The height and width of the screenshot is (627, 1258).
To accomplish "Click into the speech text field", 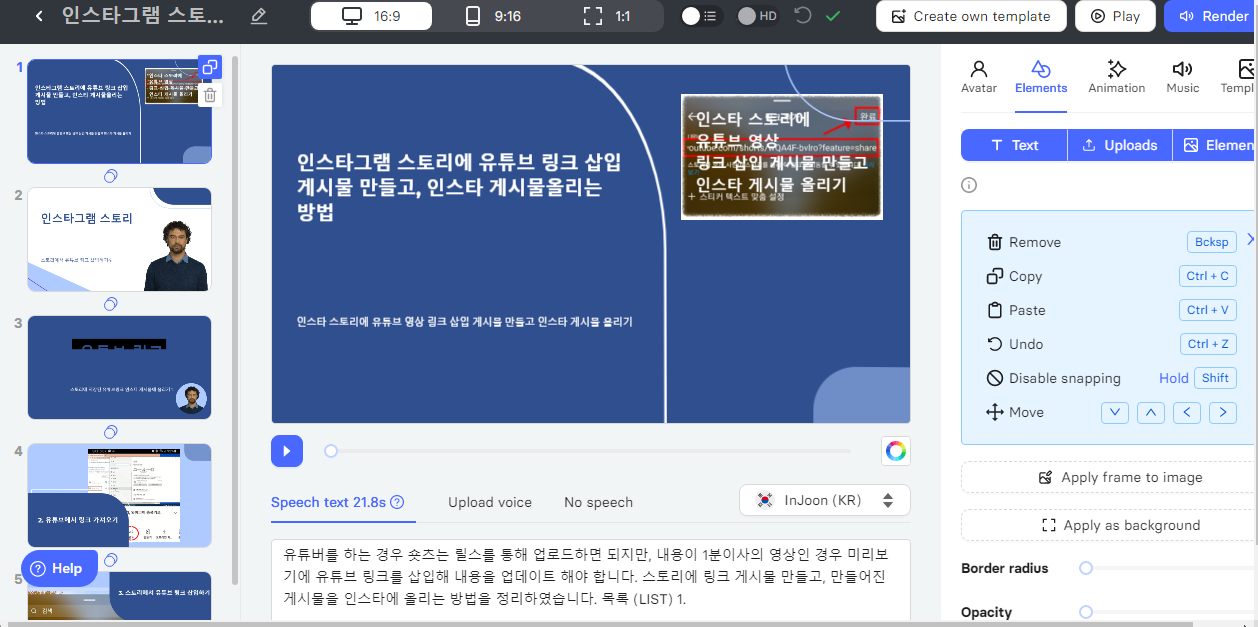I will point(591,582).
